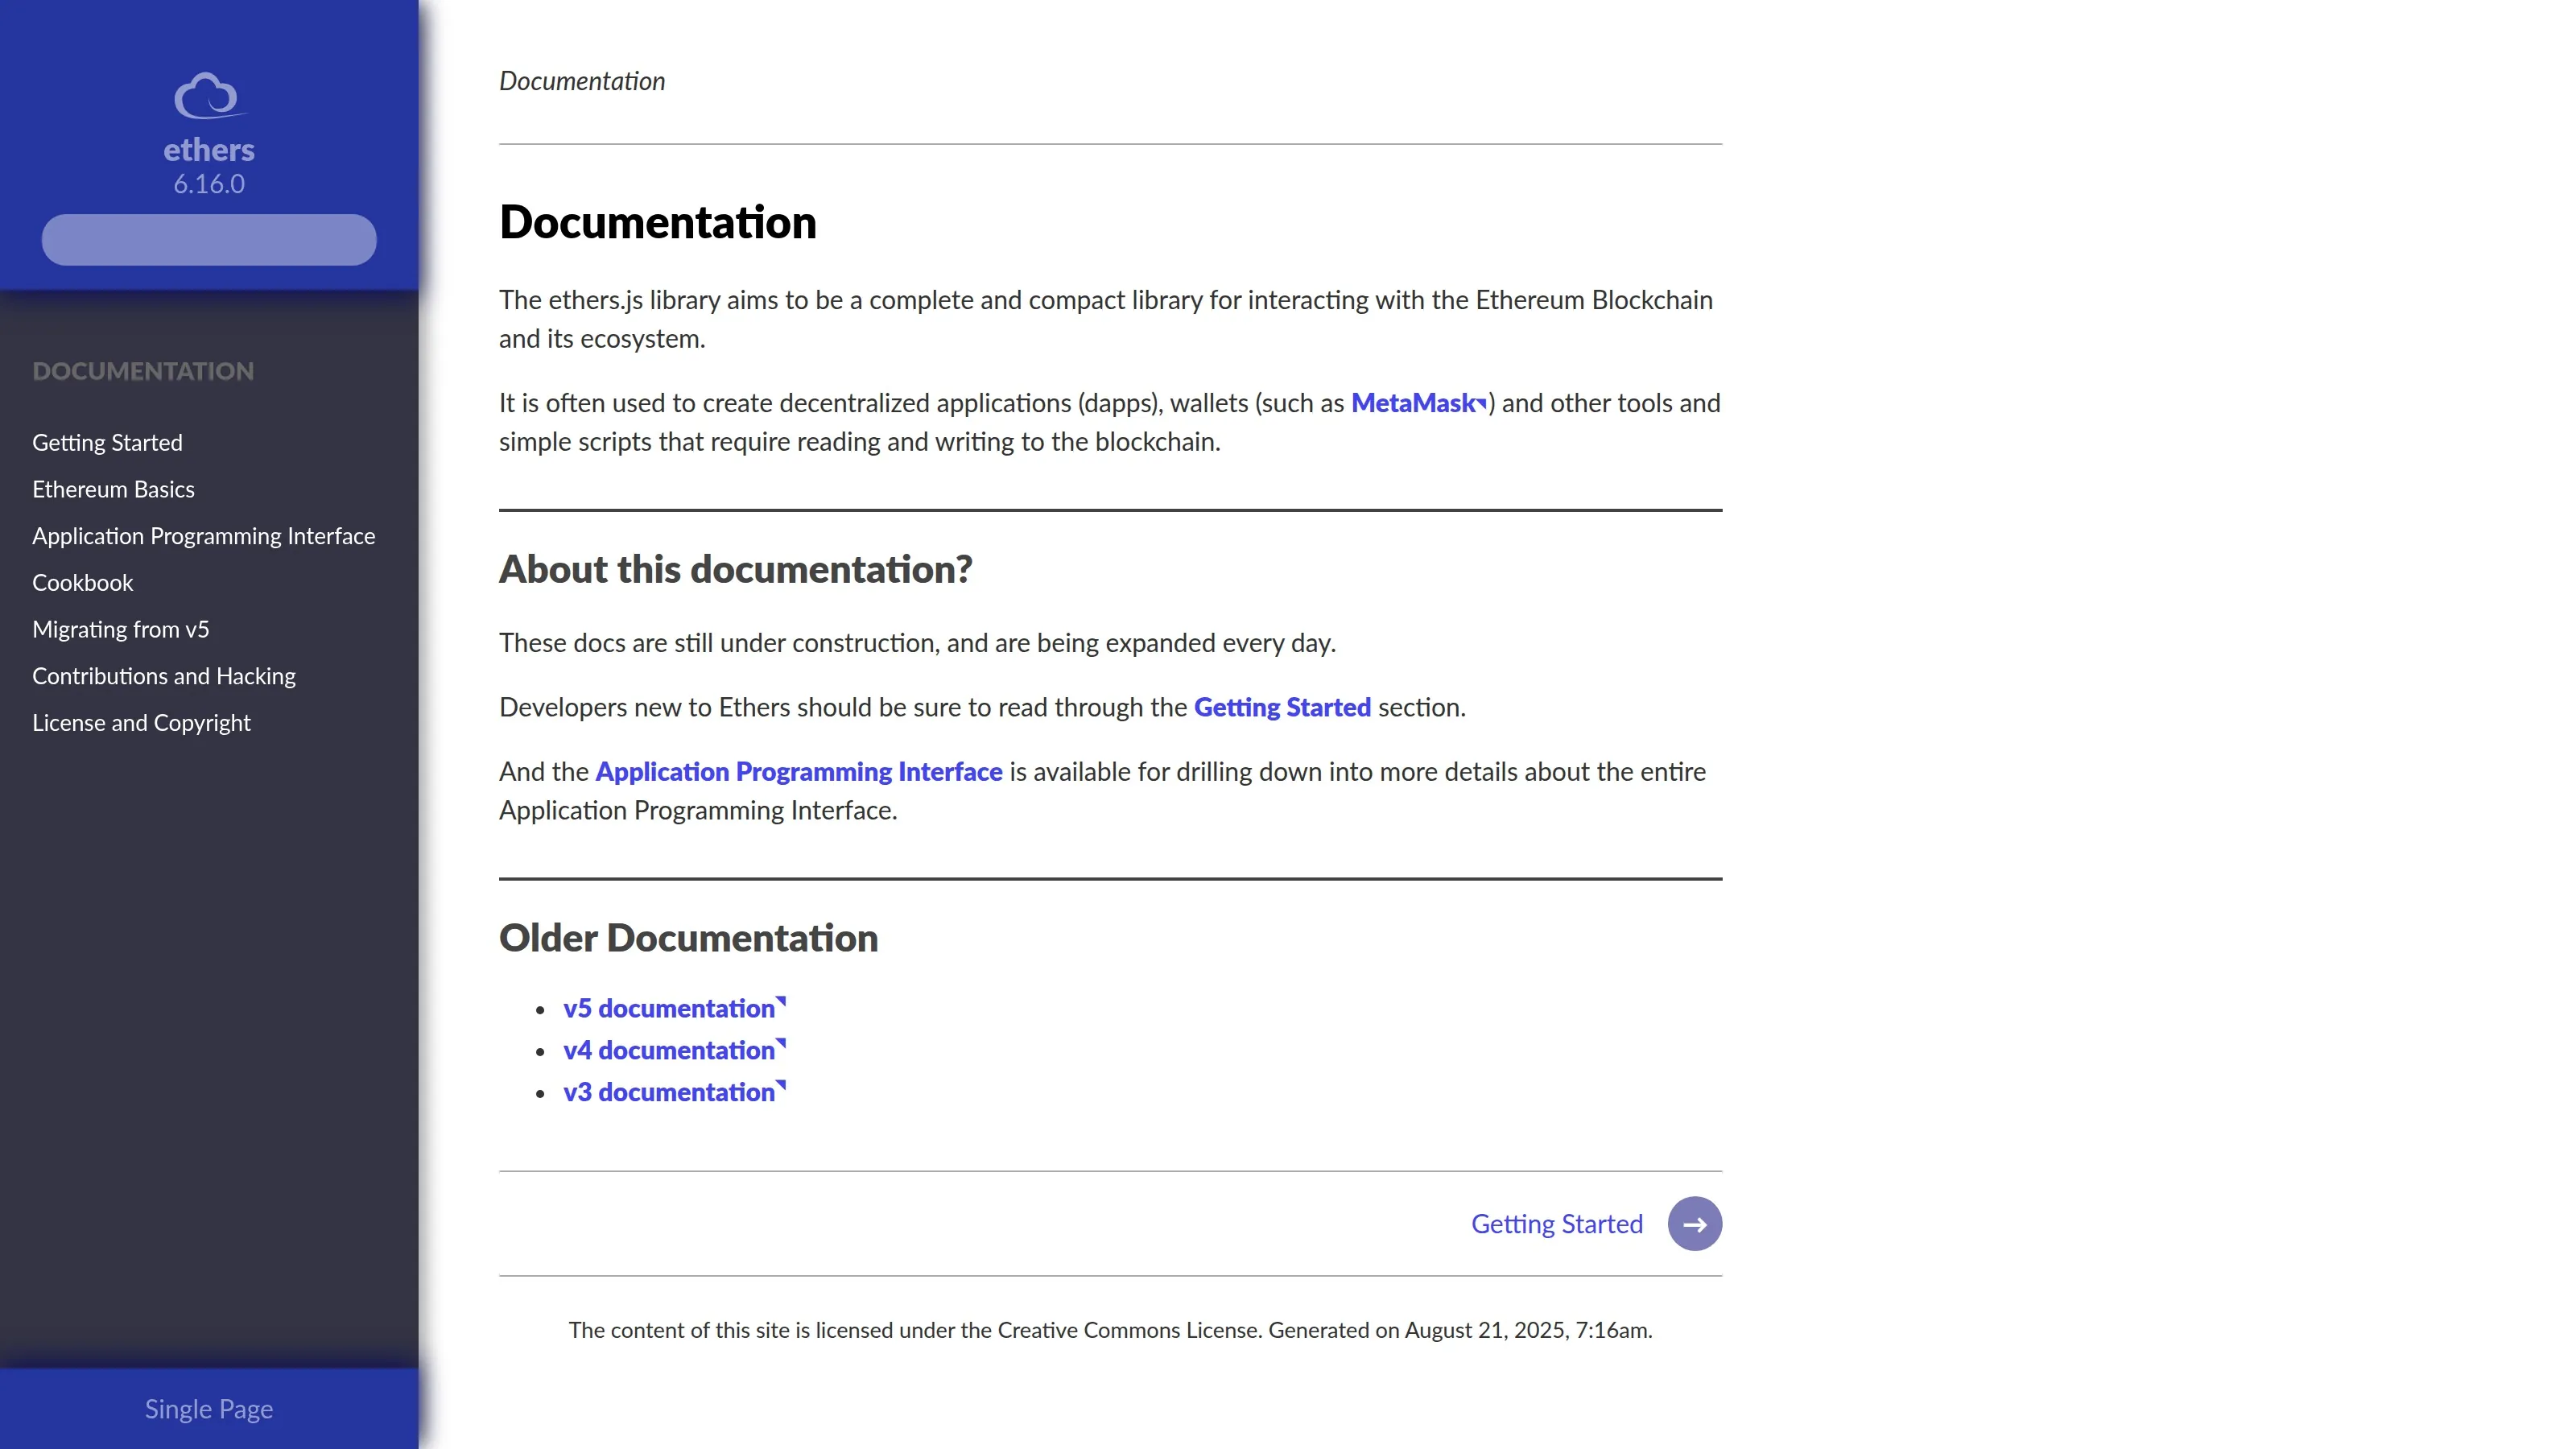Open the v4 documentation link
2576x1449 pixels.
point(674,1050)
